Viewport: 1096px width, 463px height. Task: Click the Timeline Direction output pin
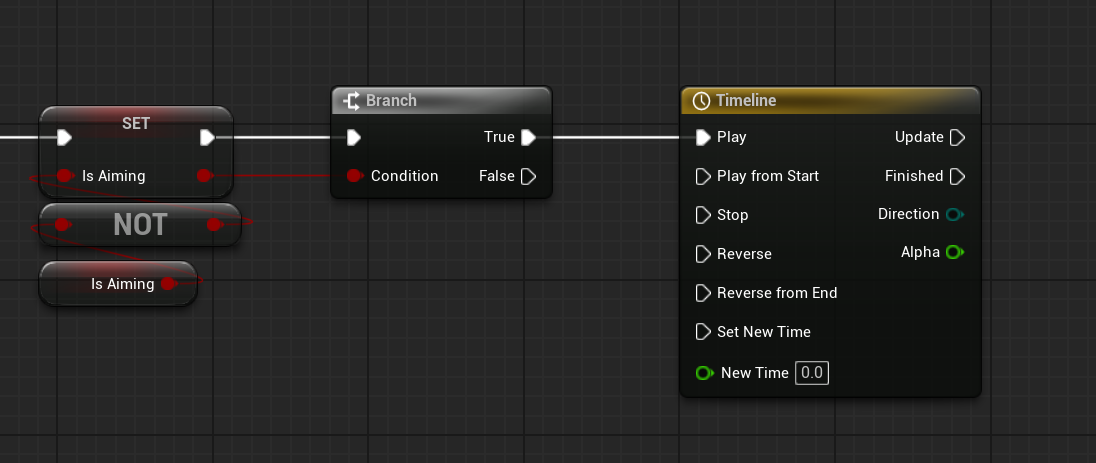(x=955, y=214)
